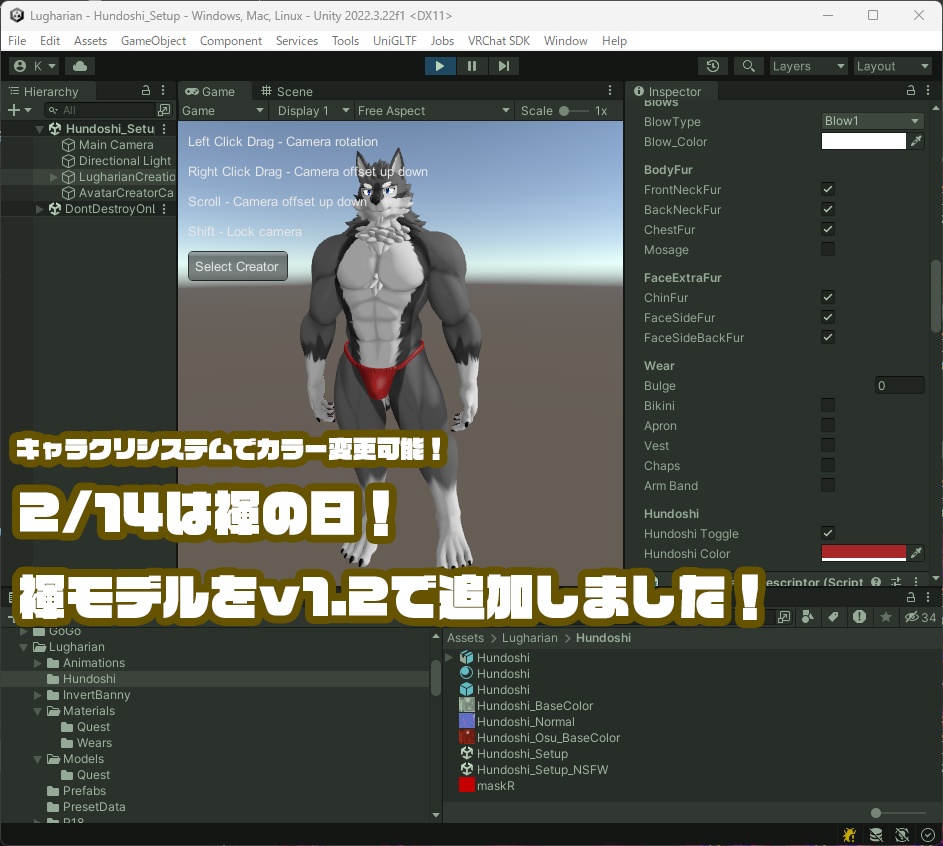The width and height of the screenshot is (943, 846).
Task: Open the BlowType dropdown showing Blow1
Action: coord(871,119)
